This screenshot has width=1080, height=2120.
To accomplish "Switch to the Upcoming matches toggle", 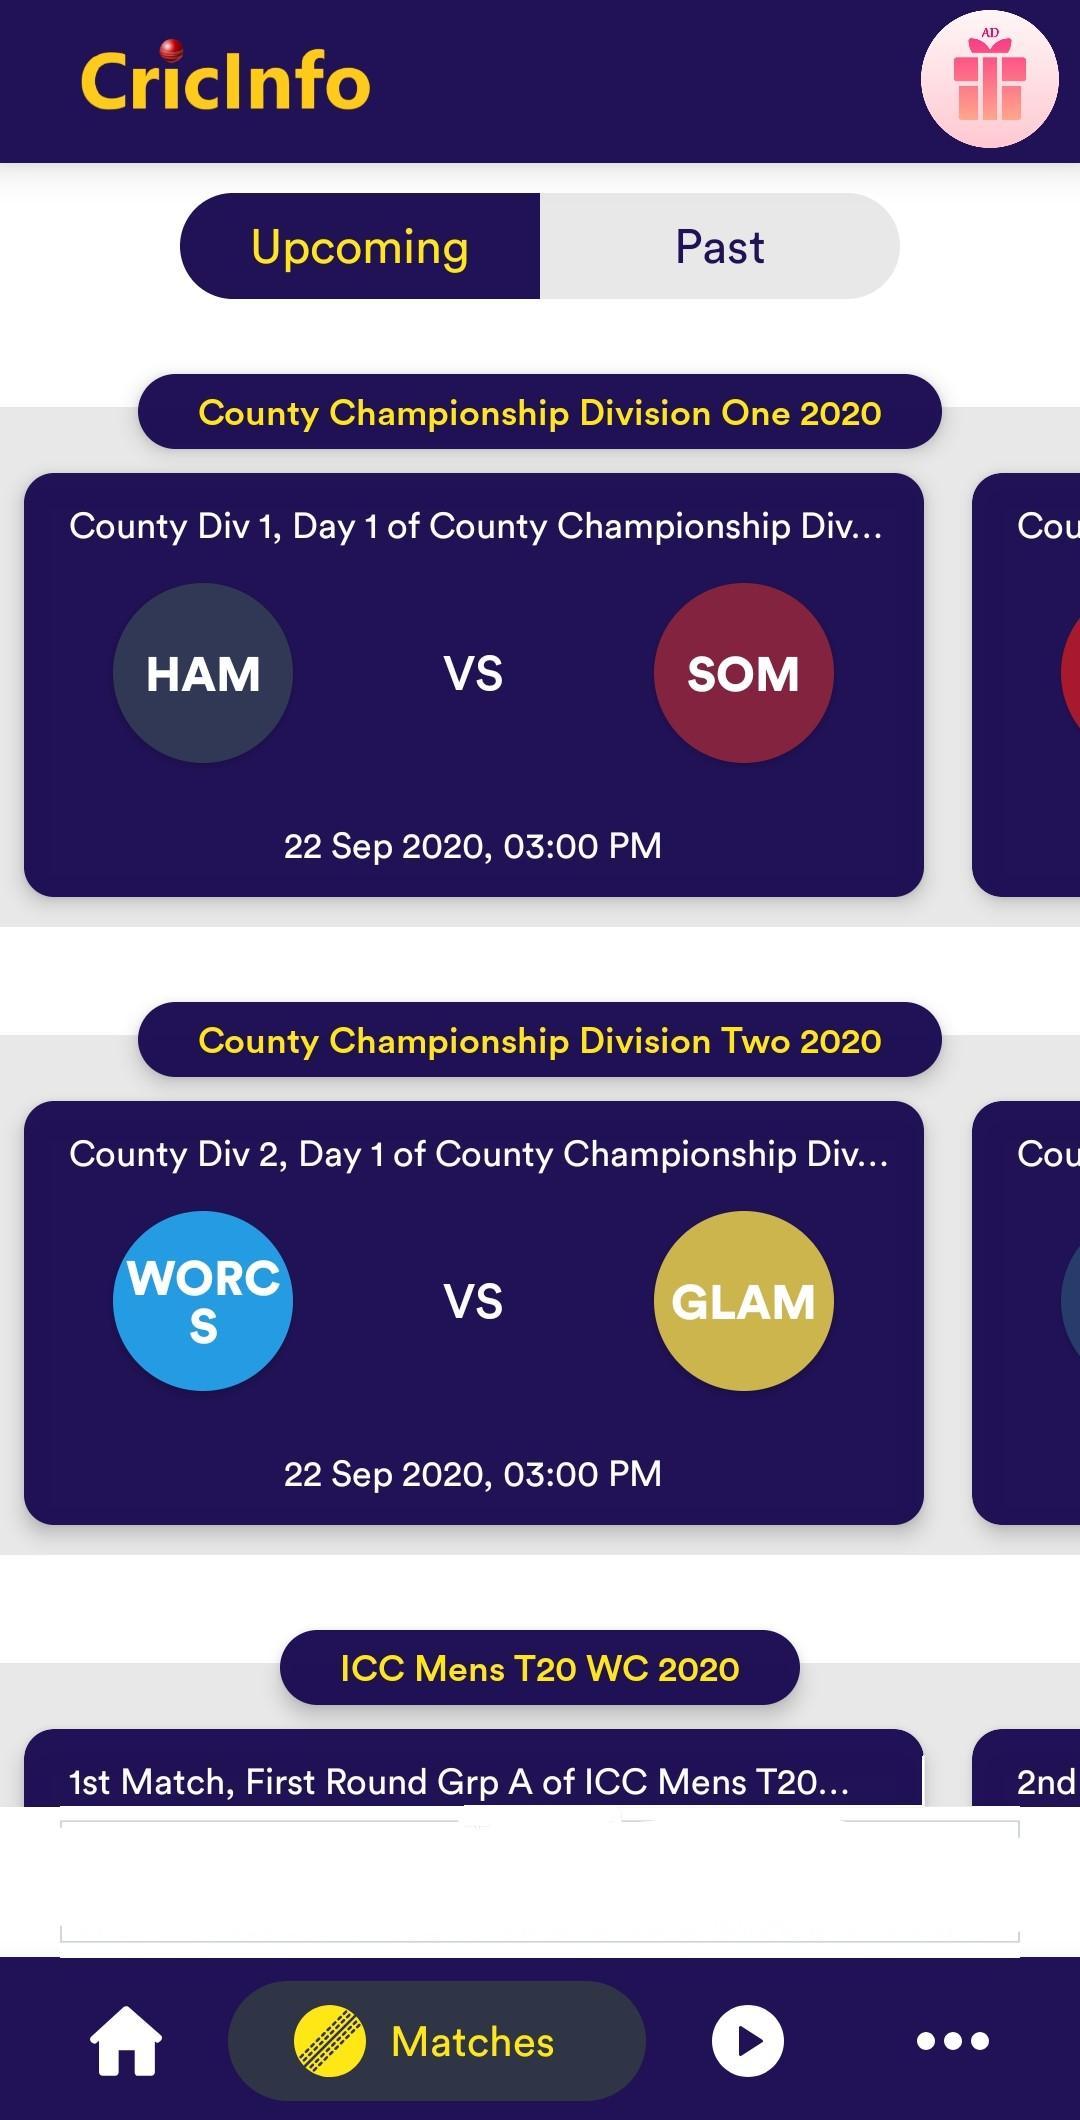I will point(360,246).
